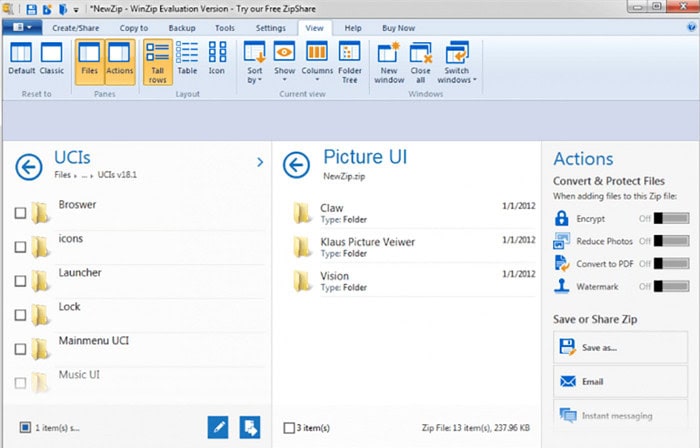
Task: Click the Launcher folder icon
Action: (40, 280)
